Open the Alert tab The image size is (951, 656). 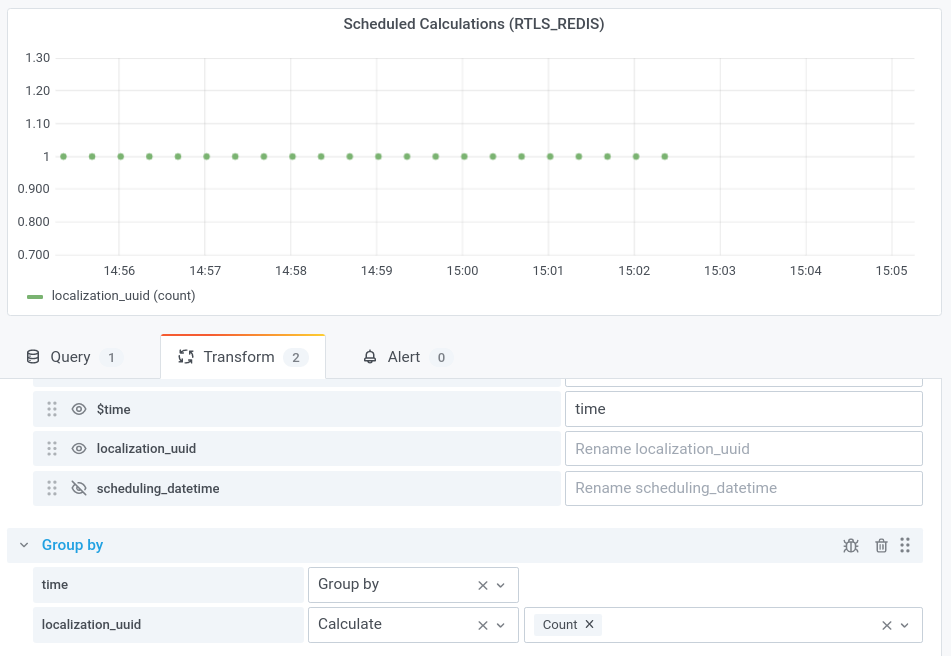[403, 356]
